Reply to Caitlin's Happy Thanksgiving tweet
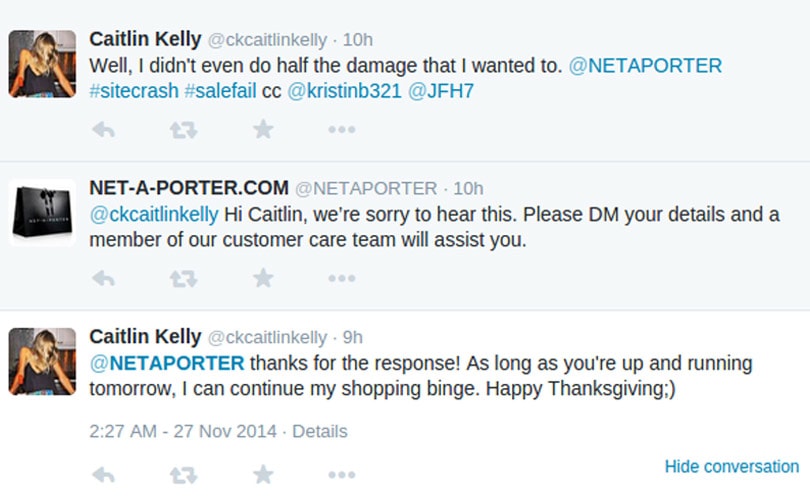810x500 pixels. 103,475
